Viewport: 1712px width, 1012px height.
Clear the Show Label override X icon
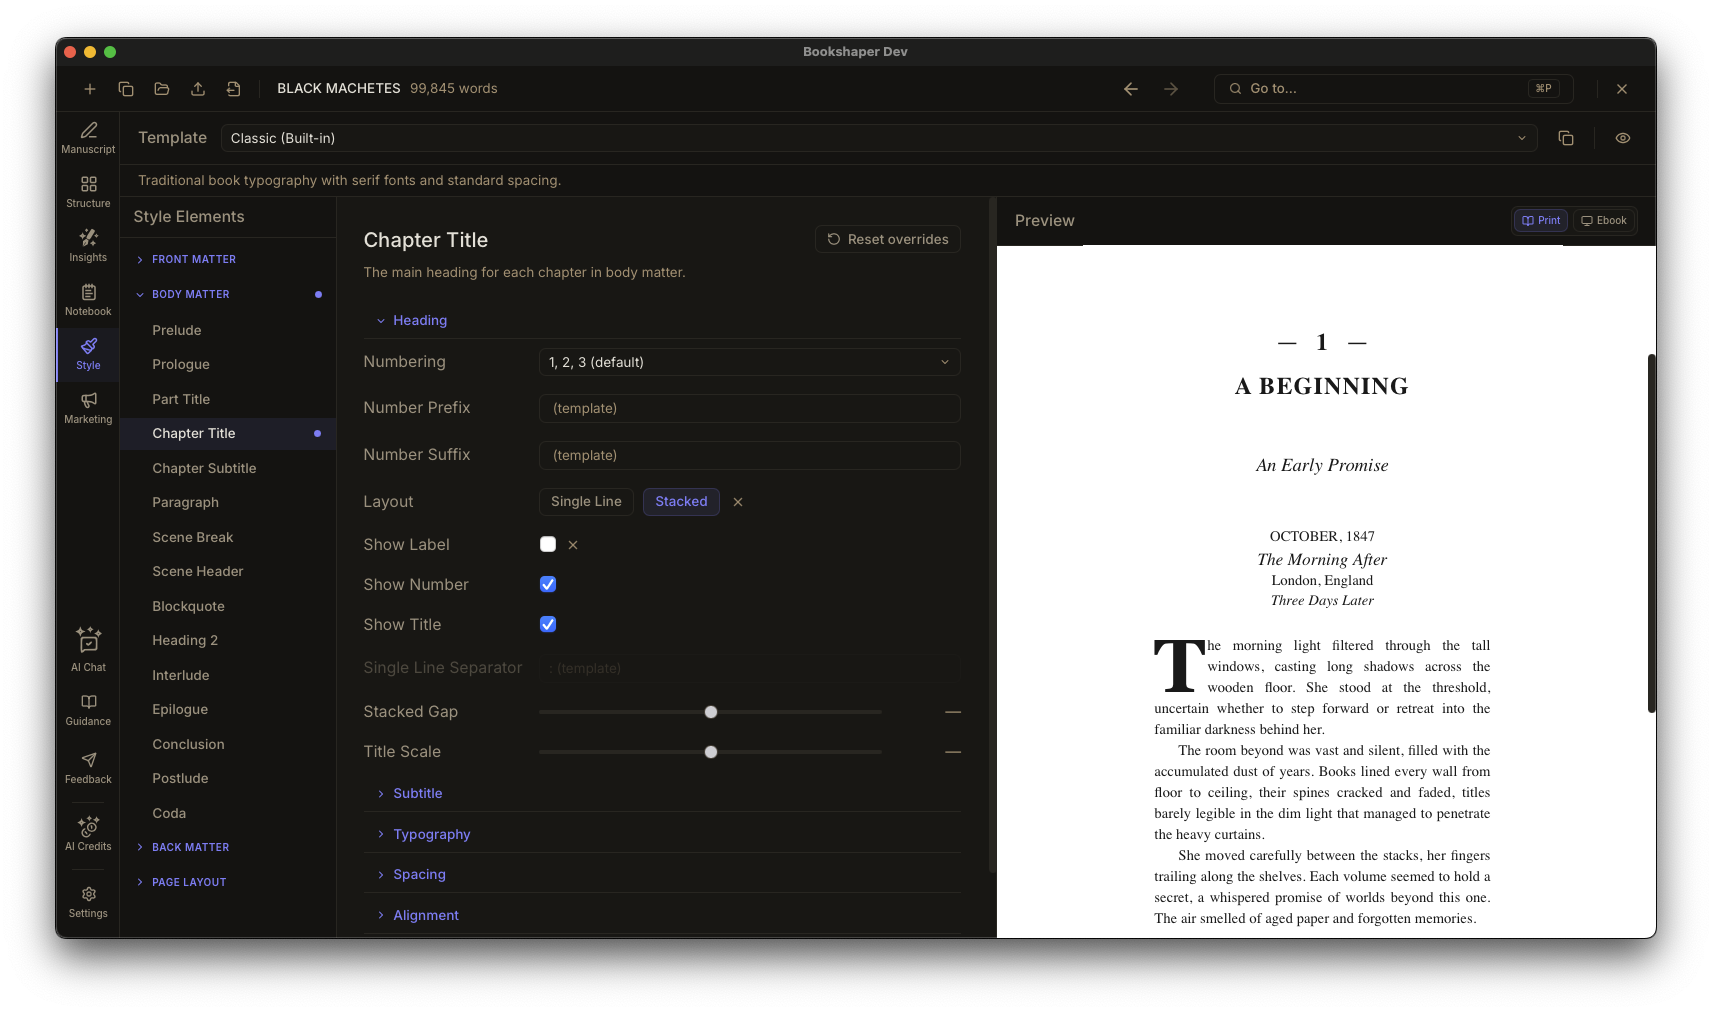coord(573,545)
